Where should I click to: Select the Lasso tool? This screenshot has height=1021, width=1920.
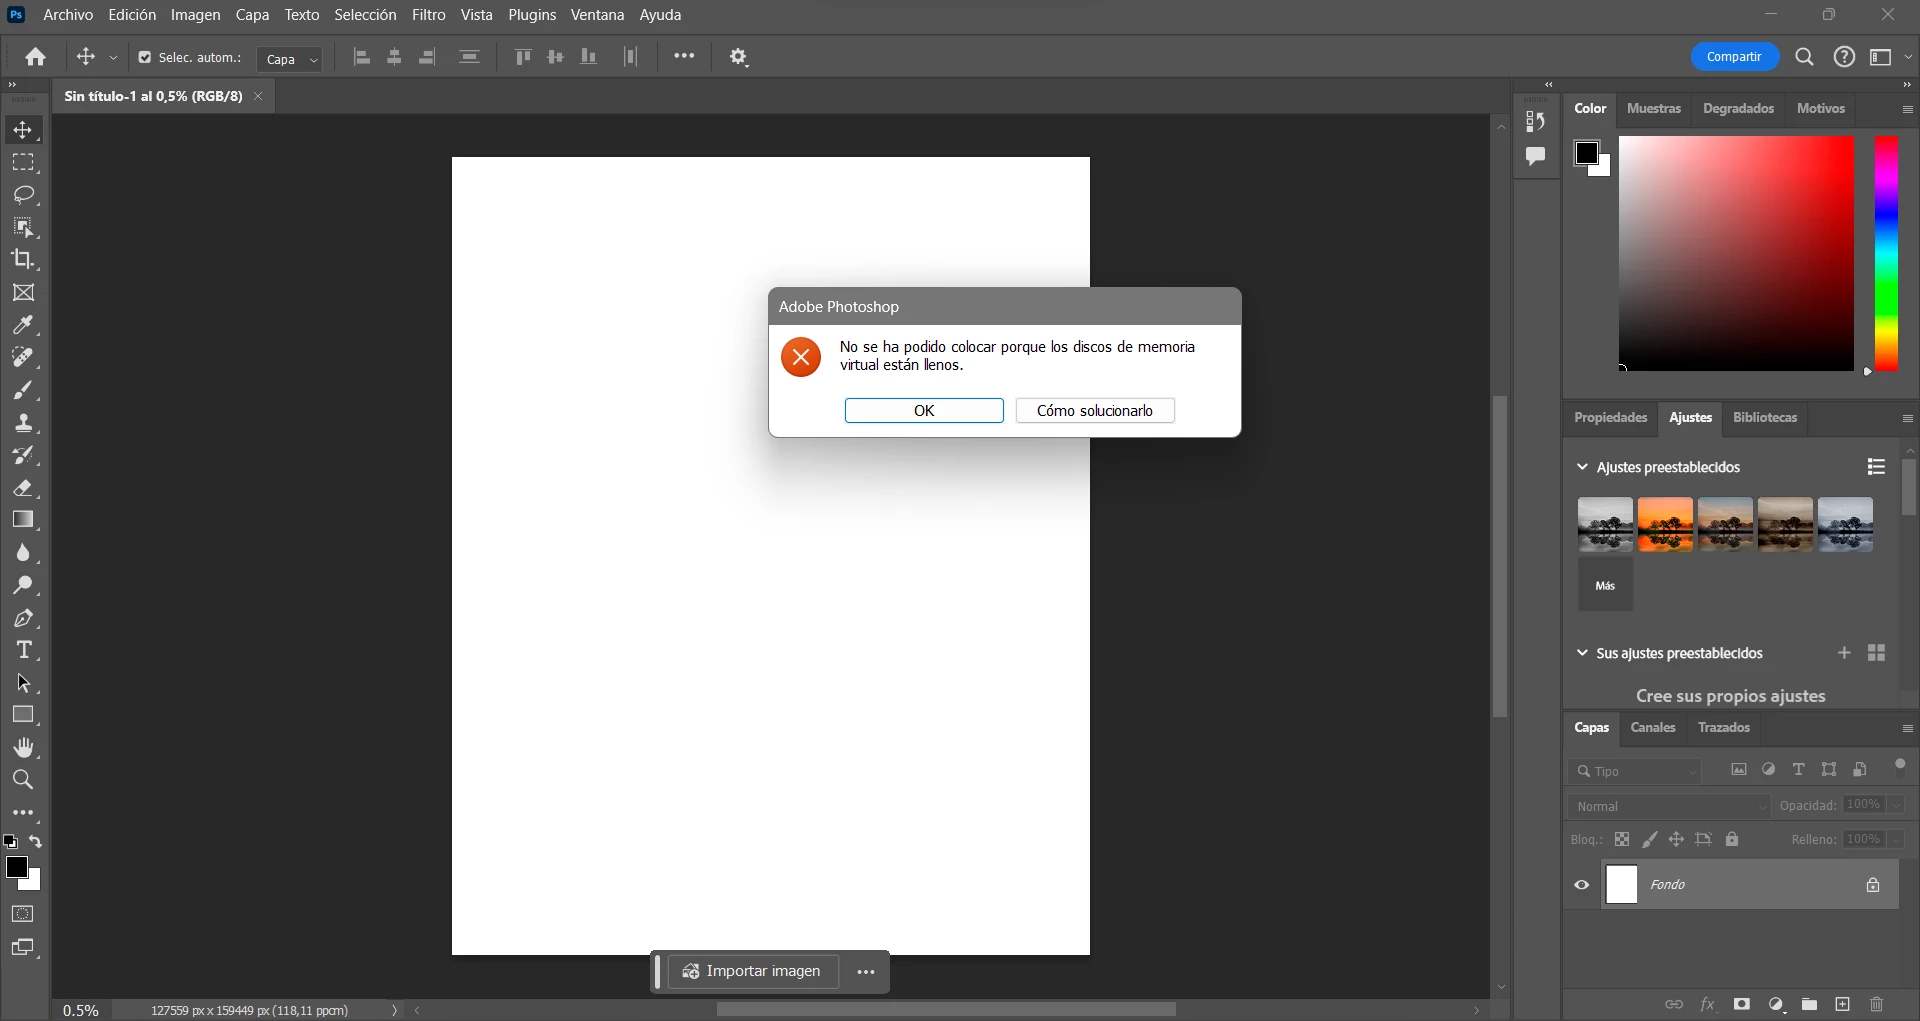click(x=23, y=195)
